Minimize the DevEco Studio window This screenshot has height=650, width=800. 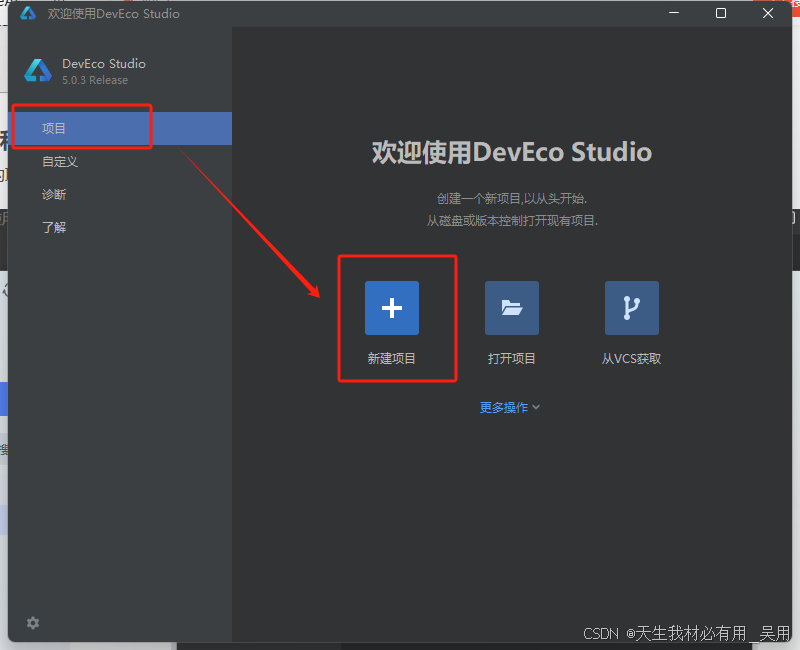tap(674, 13)
